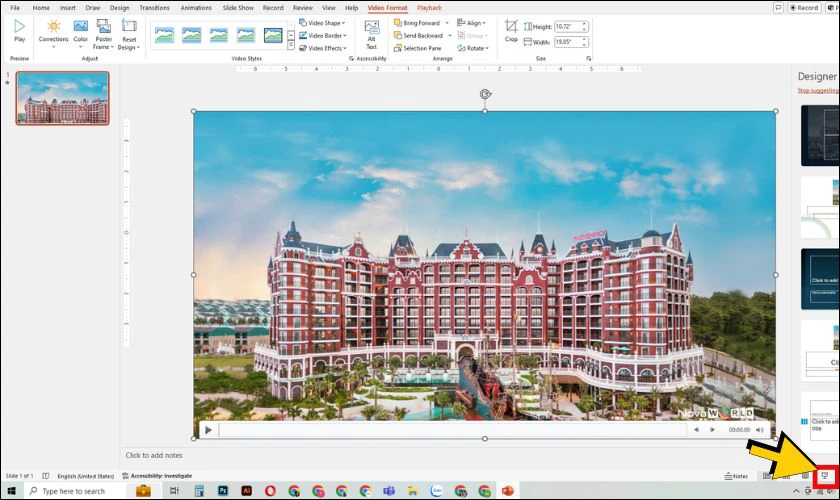840x500 pixels.
Task: Switch to the Video Format tab
Action: click(387, 8)
